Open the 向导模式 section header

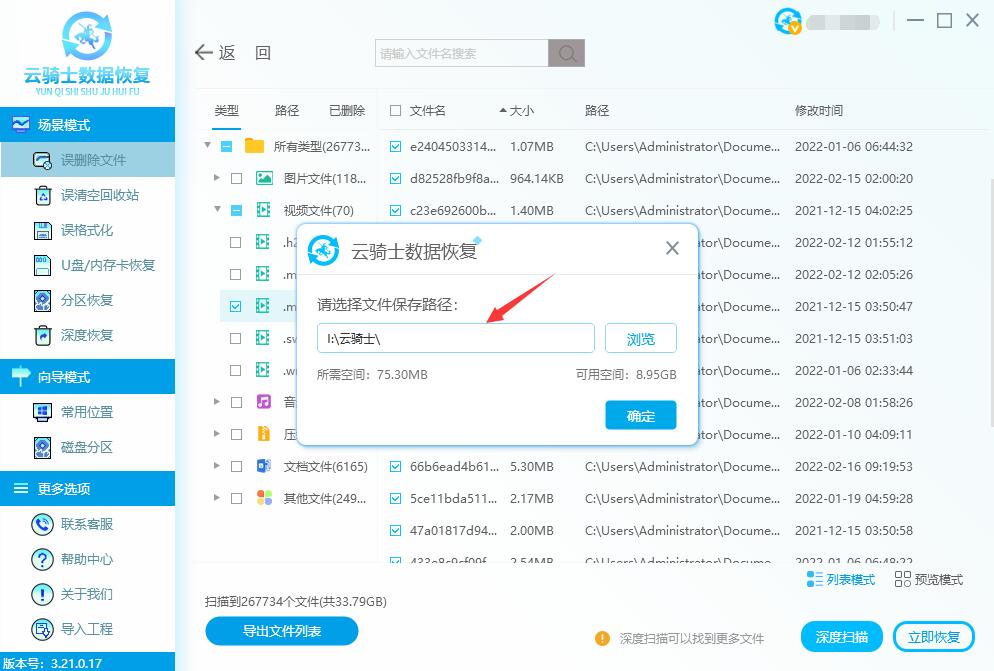pos(87,377)
